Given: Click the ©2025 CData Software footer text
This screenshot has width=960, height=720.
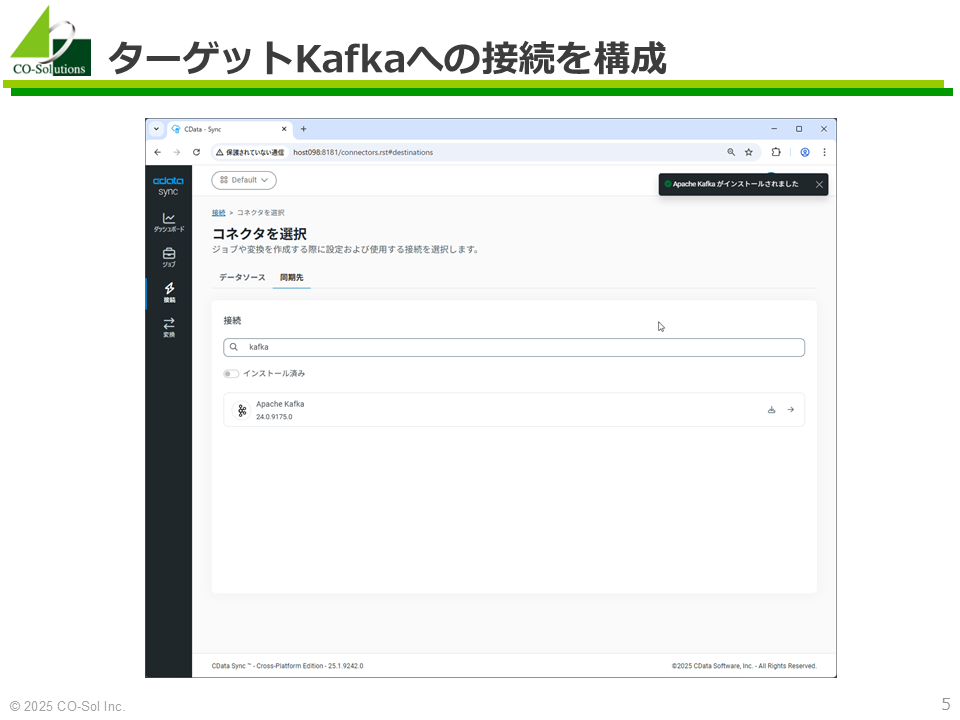Looking at the screenshot, I should [744, 666].
